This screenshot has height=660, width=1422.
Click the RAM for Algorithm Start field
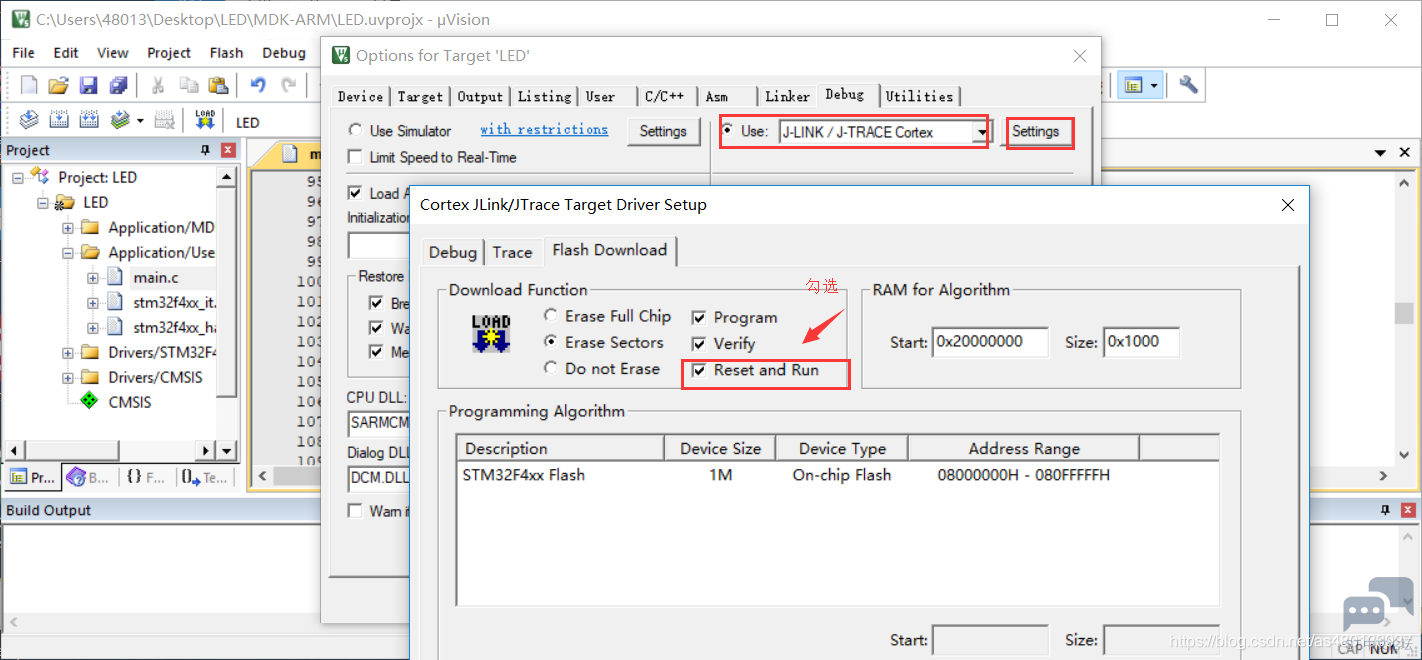coord(990,341)
